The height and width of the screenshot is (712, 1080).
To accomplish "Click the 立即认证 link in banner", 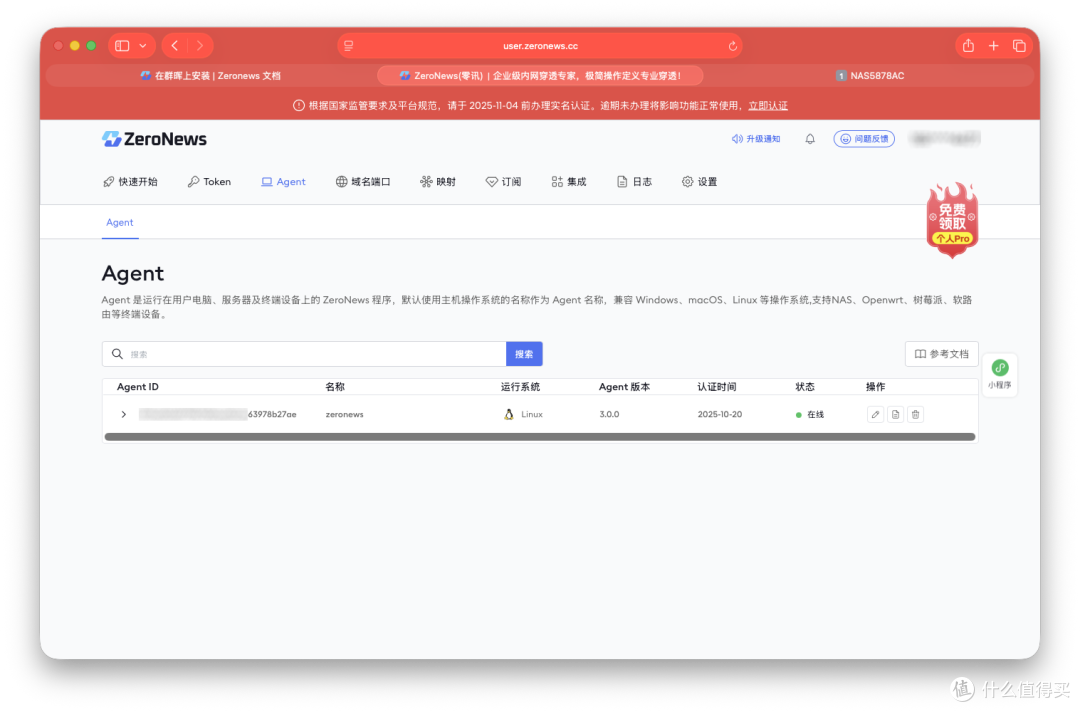I will [768, 106].
